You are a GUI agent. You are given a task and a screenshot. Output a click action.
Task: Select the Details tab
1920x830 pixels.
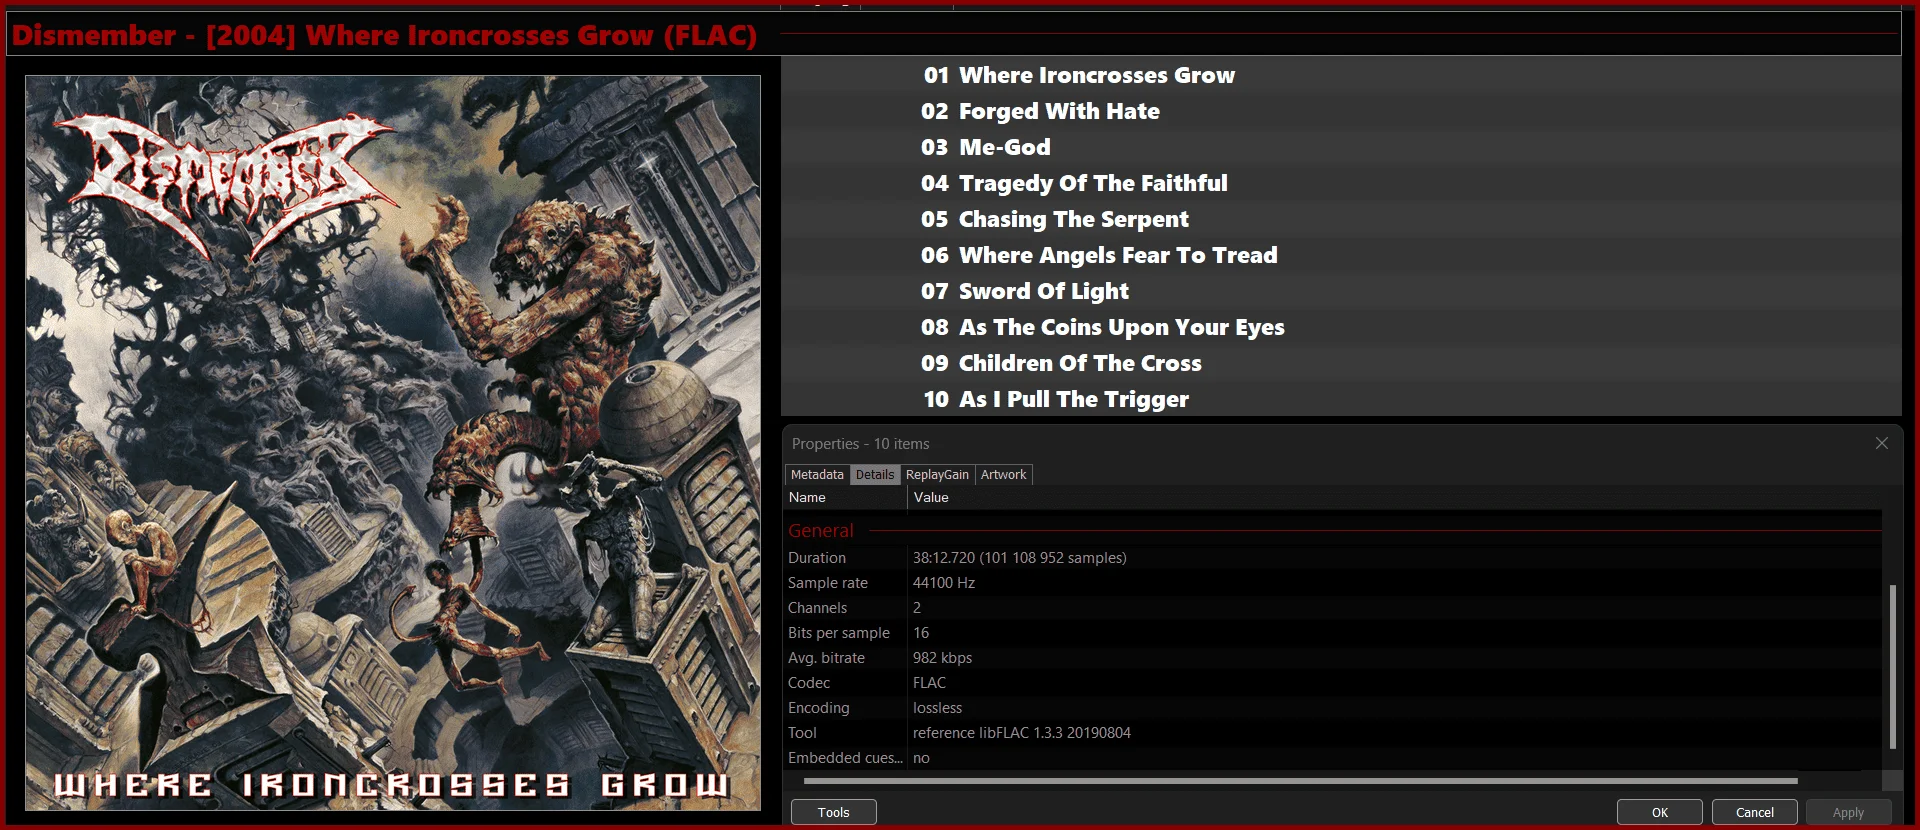coord(875,475)
